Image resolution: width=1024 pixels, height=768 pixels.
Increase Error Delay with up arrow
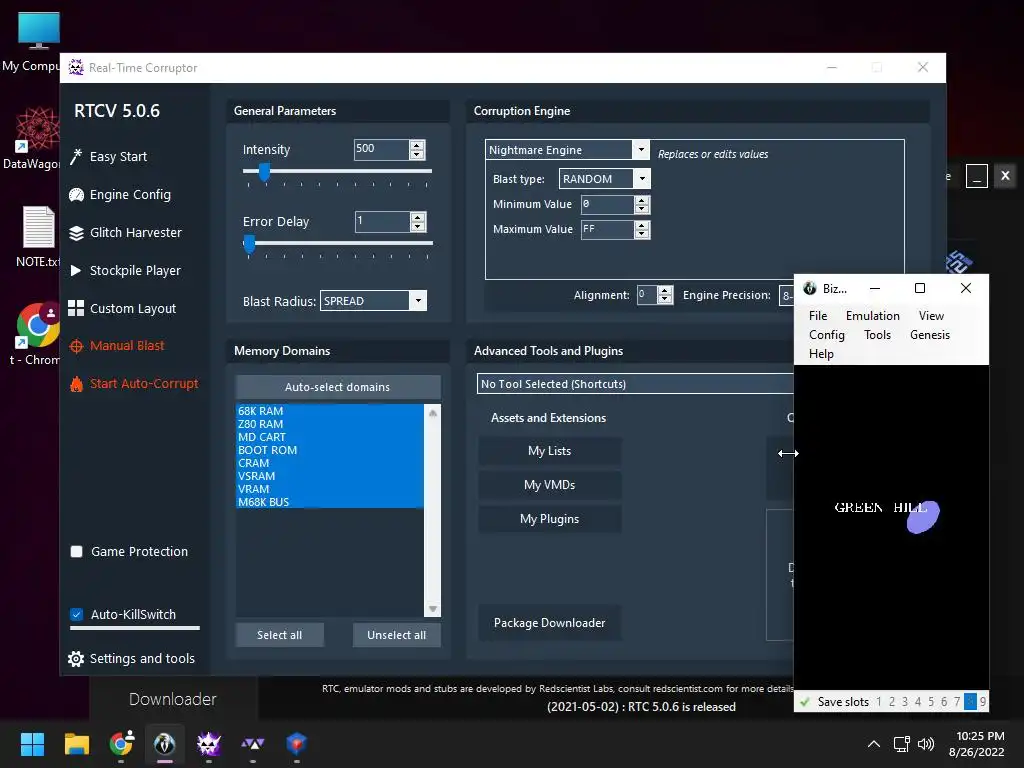tap(418, 217)
